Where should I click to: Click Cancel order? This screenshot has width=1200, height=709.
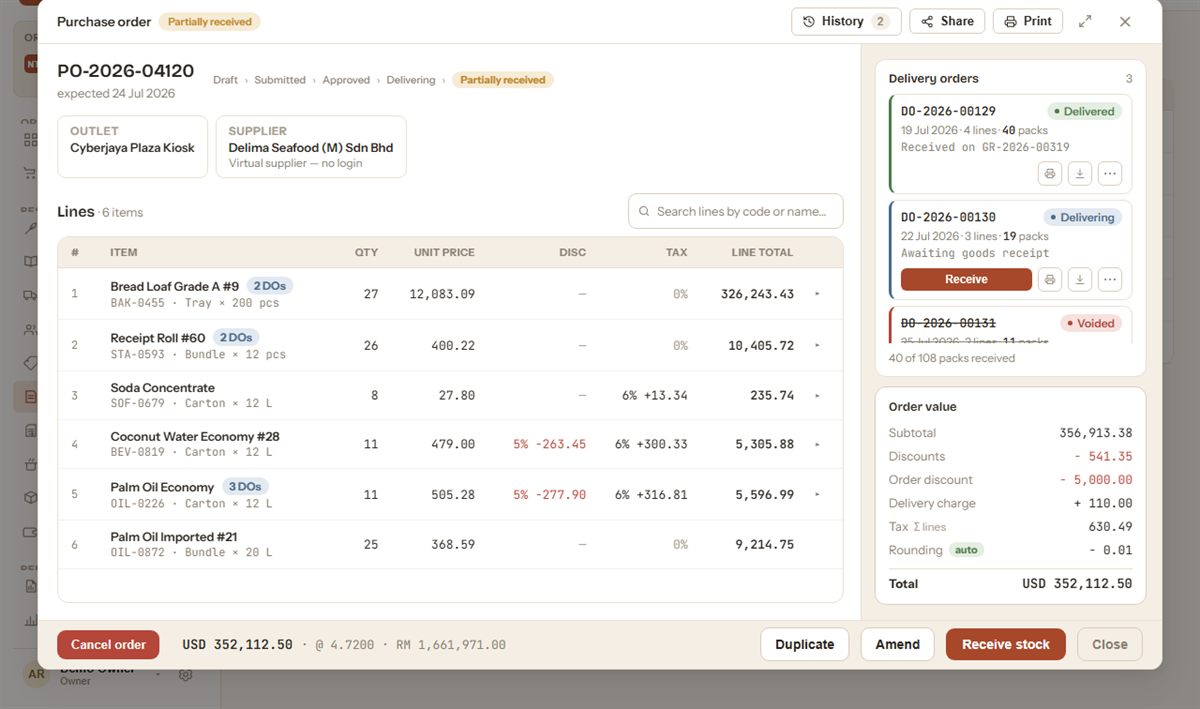coord(108,645)
